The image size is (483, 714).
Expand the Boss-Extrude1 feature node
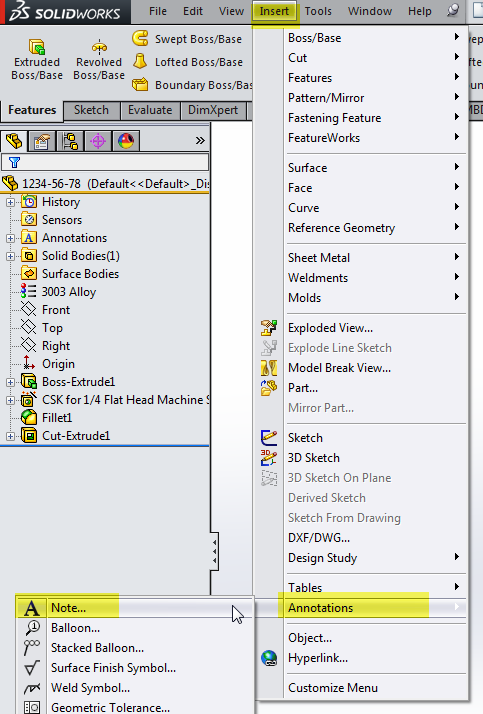tap(10, 382)
